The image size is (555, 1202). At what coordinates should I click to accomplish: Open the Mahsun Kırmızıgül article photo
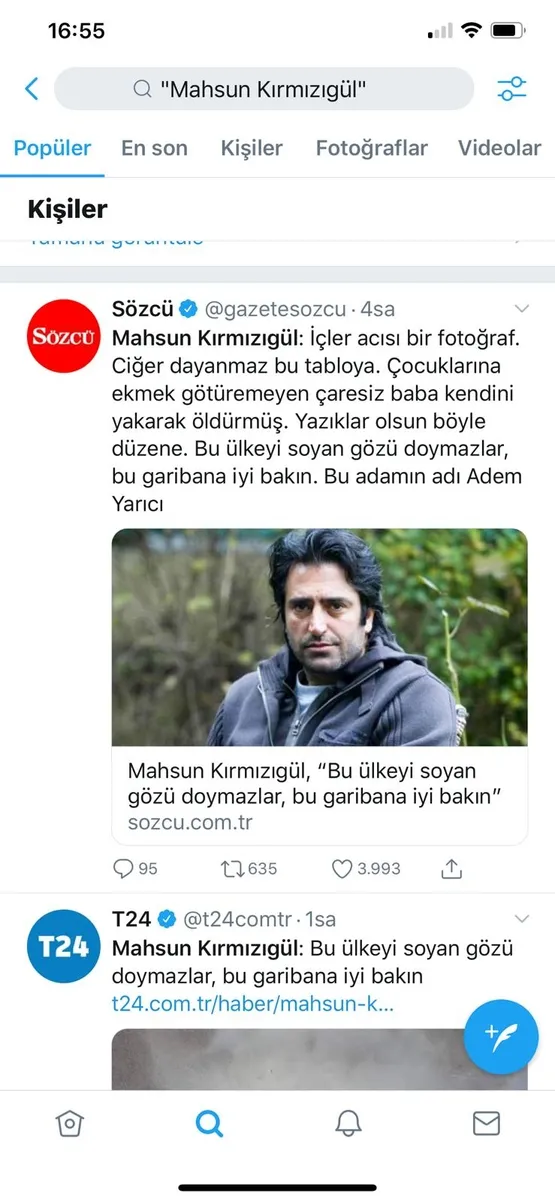(319, 637)
